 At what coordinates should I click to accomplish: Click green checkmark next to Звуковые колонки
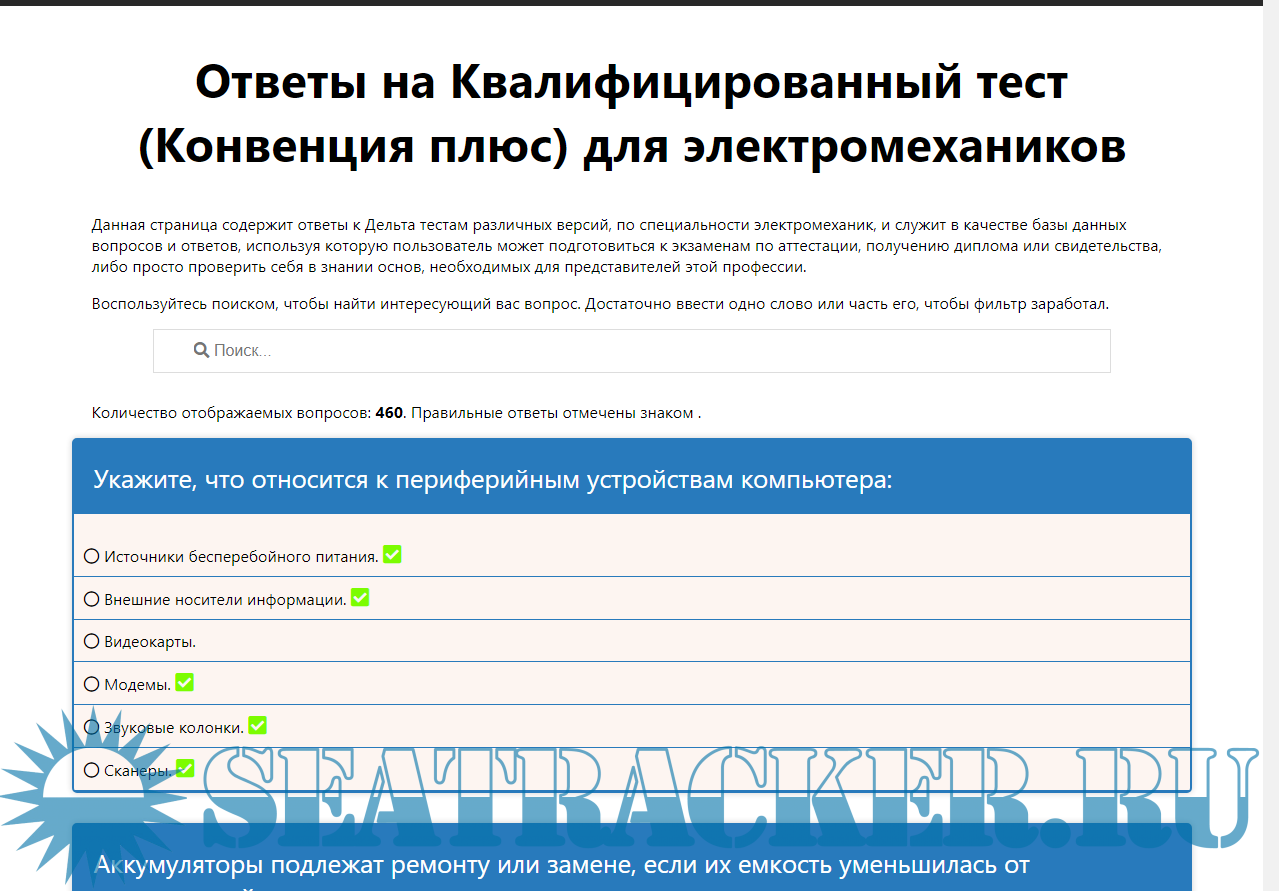point(257,726)
